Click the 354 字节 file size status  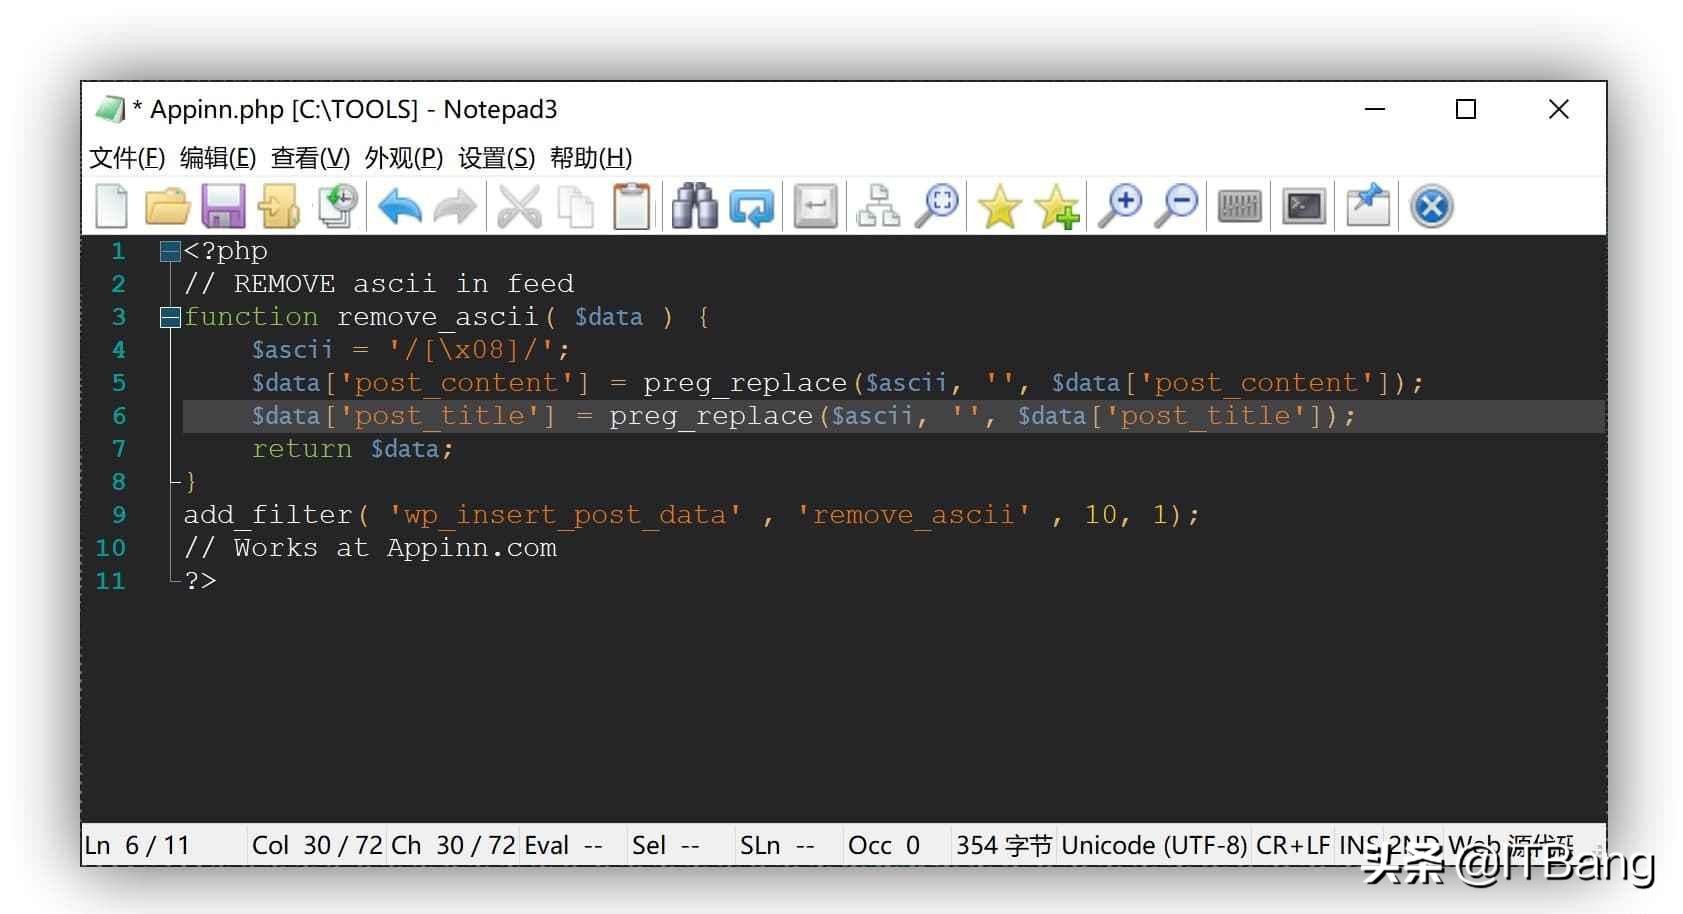1003,845
